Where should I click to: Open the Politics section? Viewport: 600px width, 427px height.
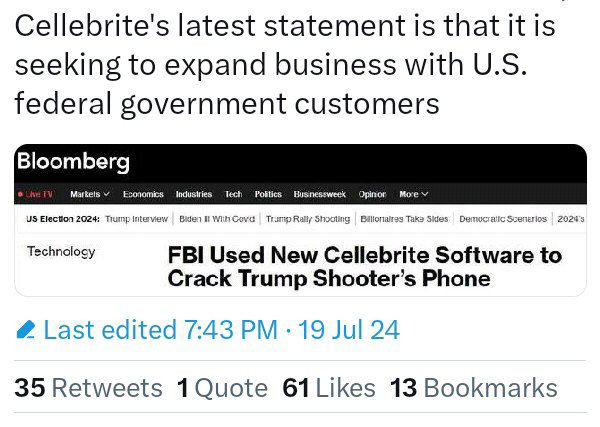(268, 194)
